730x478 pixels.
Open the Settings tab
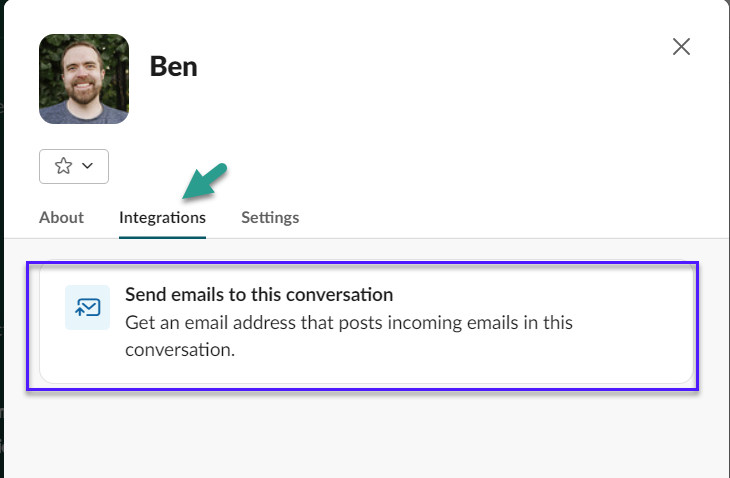[270, 217]
